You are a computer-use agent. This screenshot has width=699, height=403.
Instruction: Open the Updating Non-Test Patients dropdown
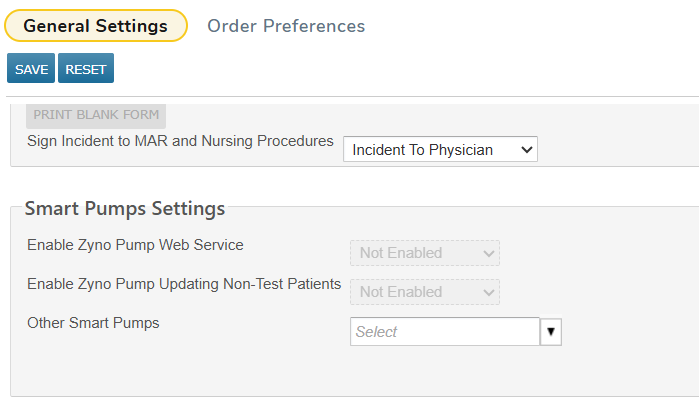pyautogui.click(x=425, y=292)
